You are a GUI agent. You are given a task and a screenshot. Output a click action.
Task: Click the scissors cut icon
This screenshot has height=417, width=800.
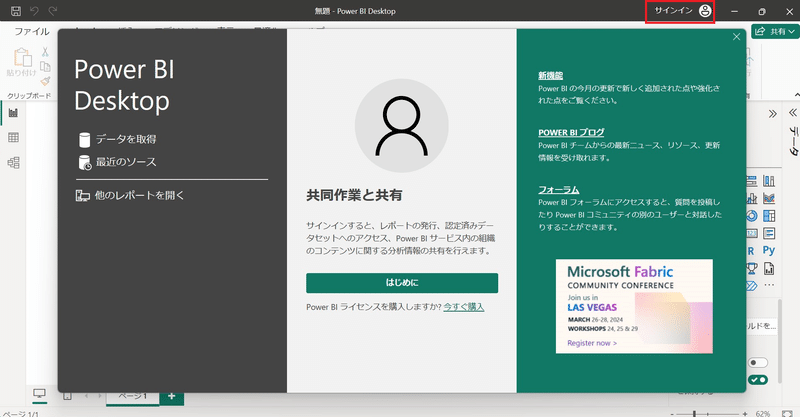(45, 52)
